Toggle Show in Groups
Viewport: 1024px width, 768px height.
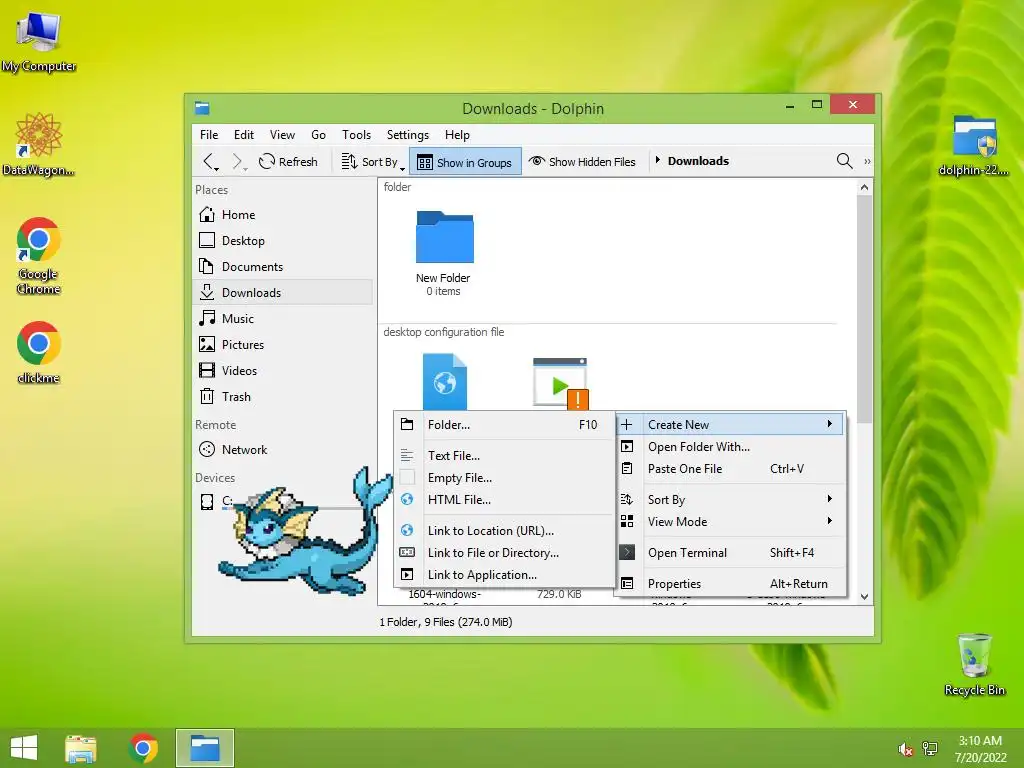point(465,162)
